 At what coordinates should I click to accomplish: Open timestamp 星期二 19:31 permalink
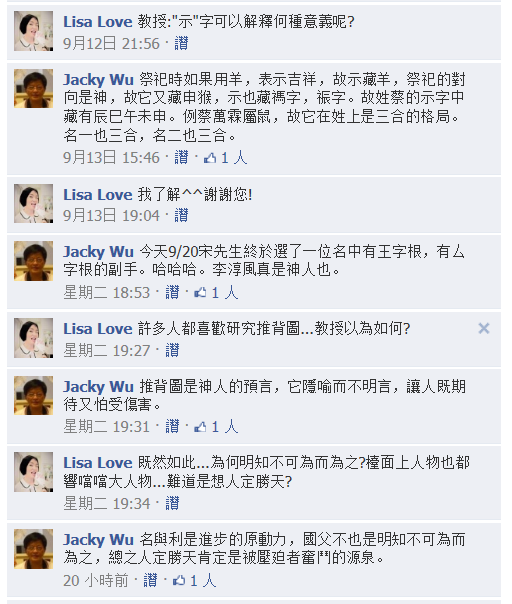[106, 426]
